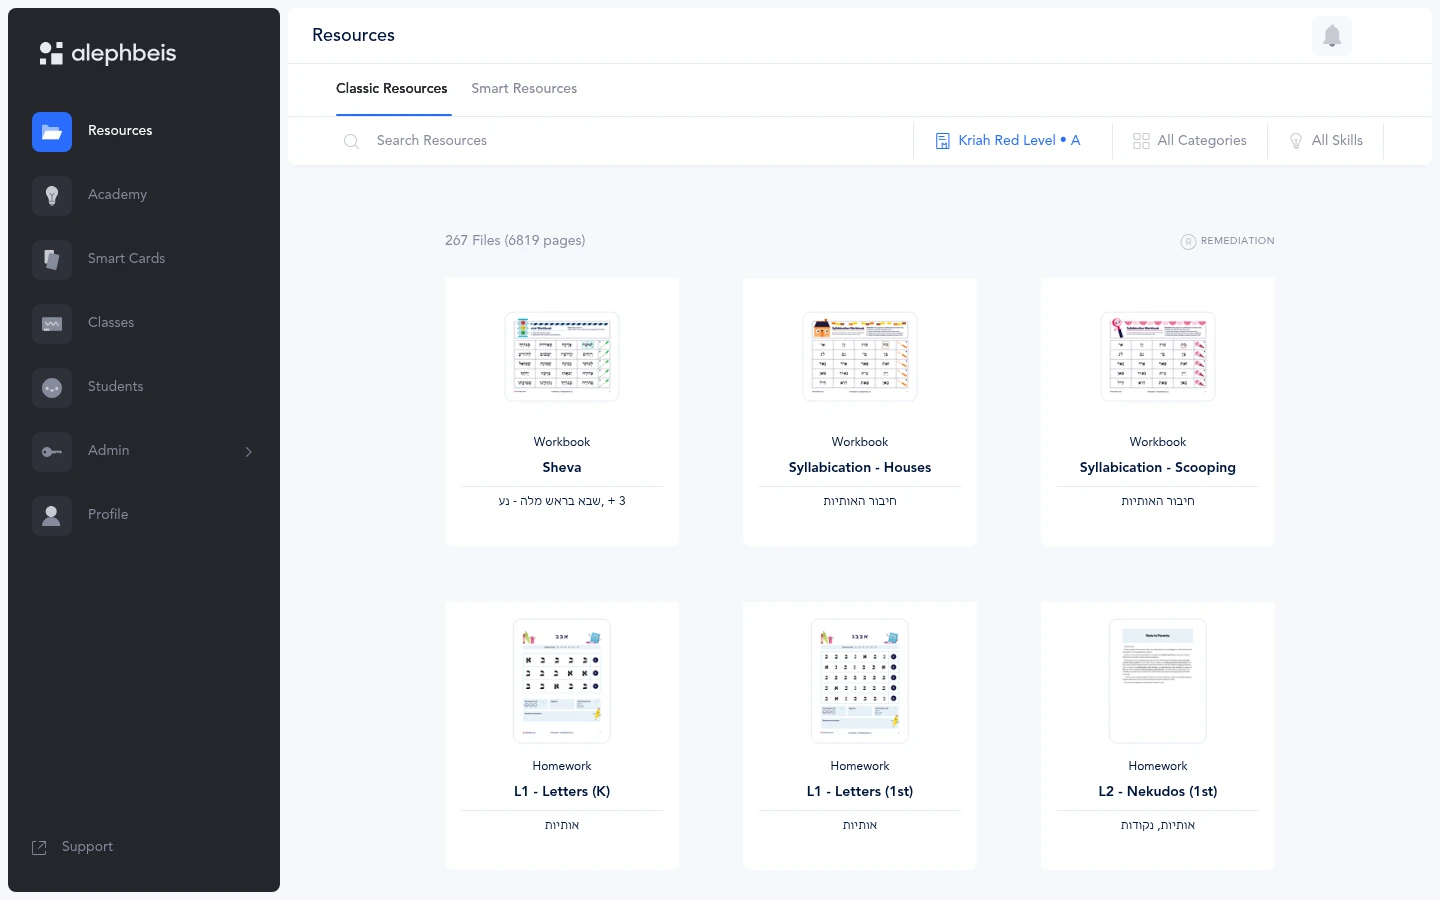Switch to the Classic Resources tab
Screen dimensions: 1440x900
point(392,89)
